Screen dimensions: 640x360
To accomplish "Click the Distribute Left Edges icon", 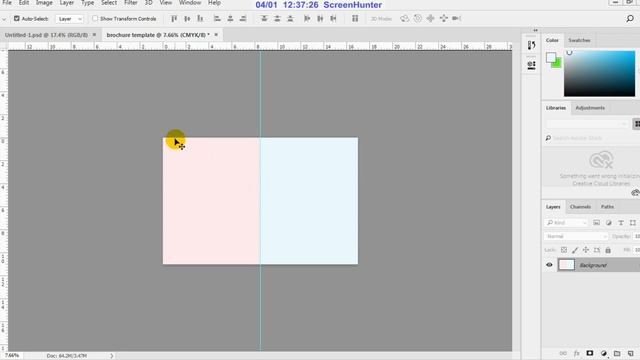I will [307, 18].
